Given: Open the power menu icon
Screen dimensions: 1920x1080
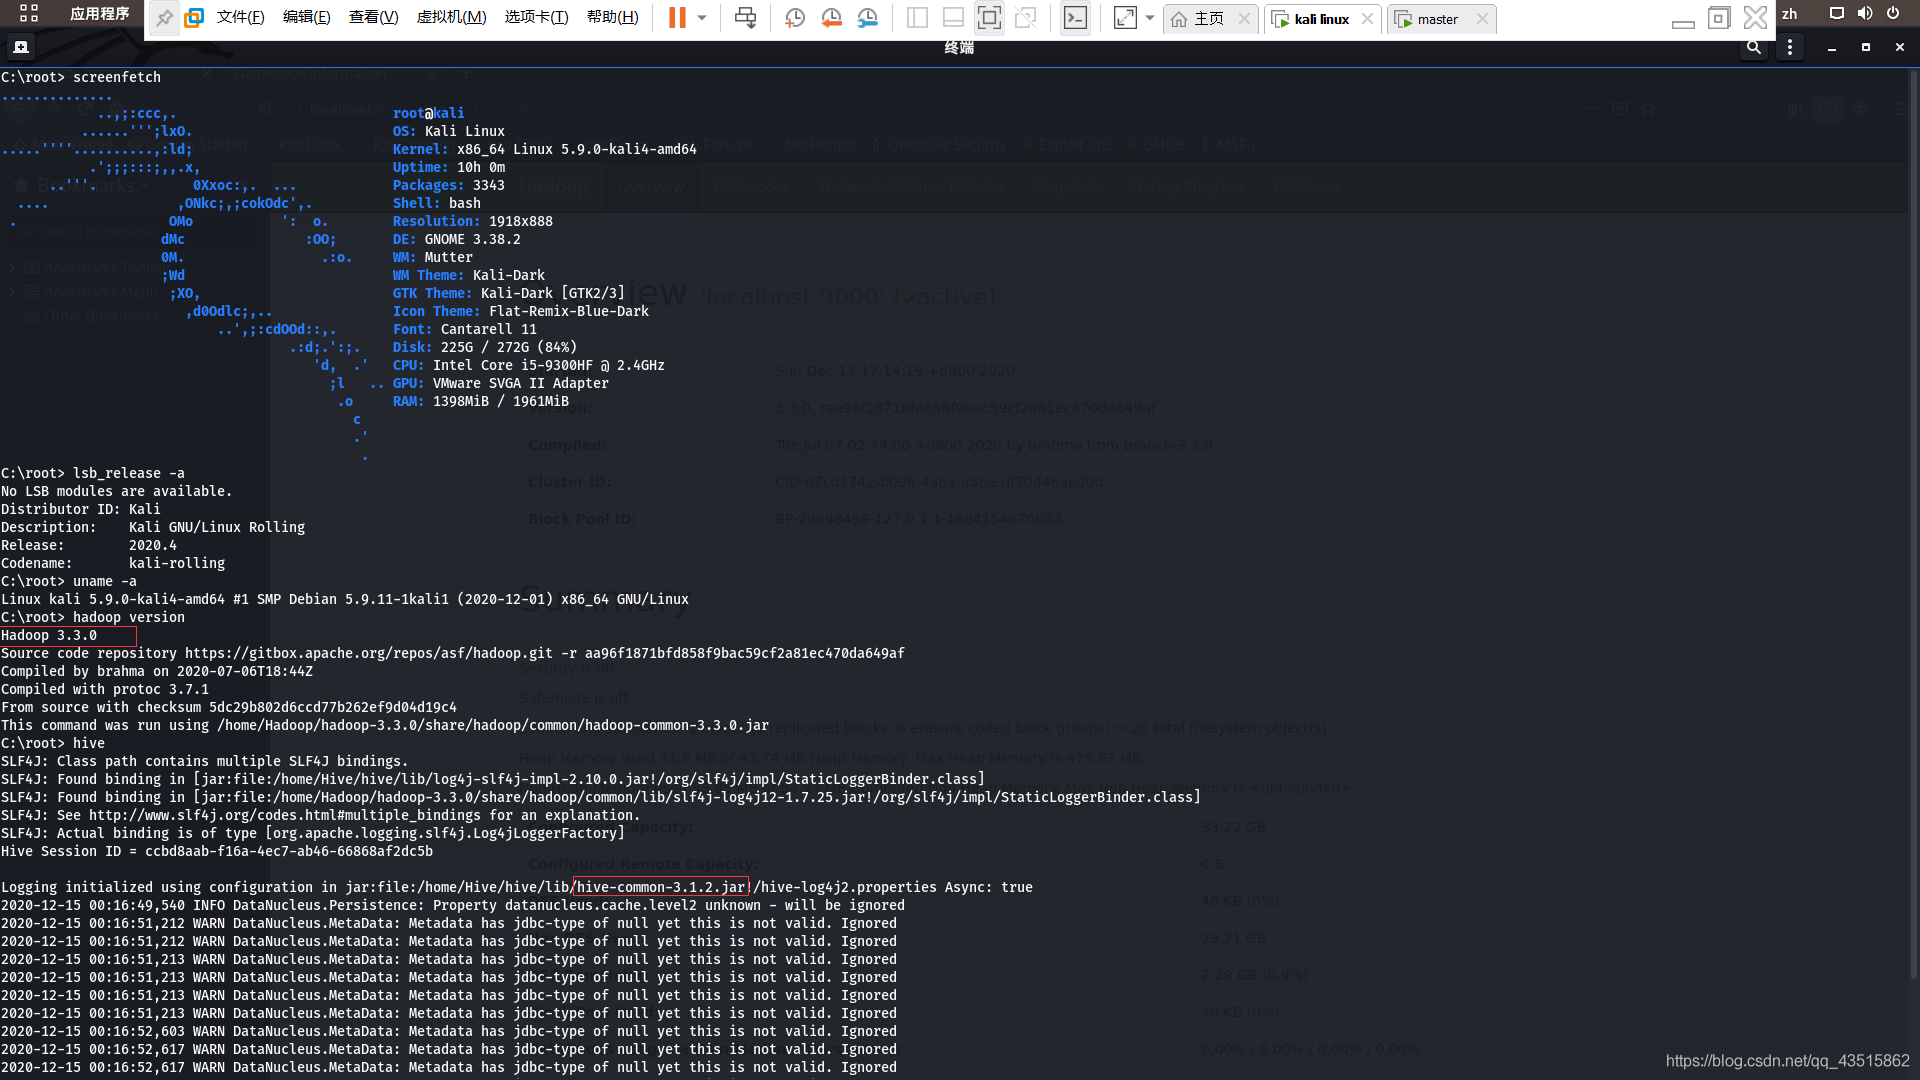Looking at the screenshot, I should click(x=1893, y=14).
